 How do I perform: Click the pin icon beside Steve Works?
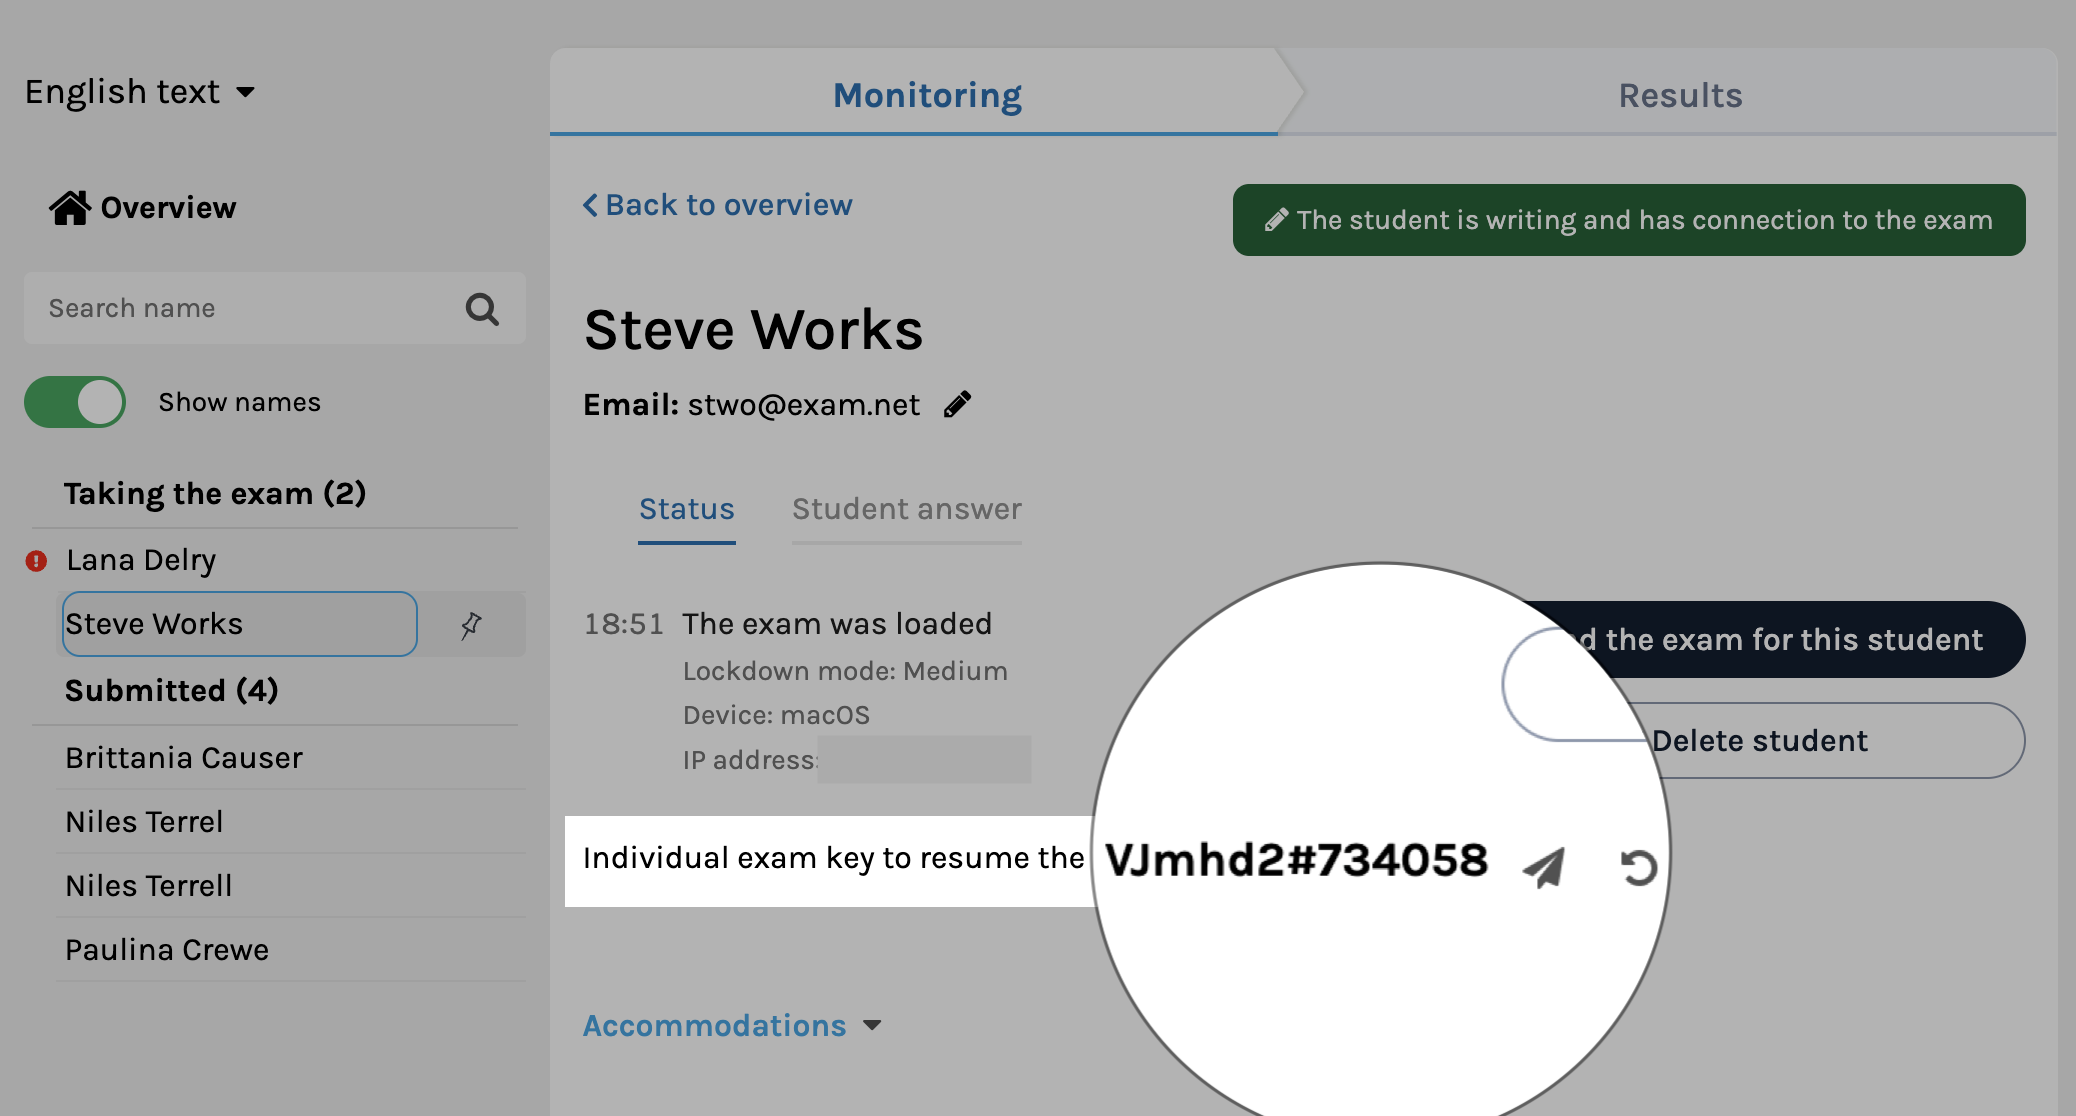pos(471,625)
